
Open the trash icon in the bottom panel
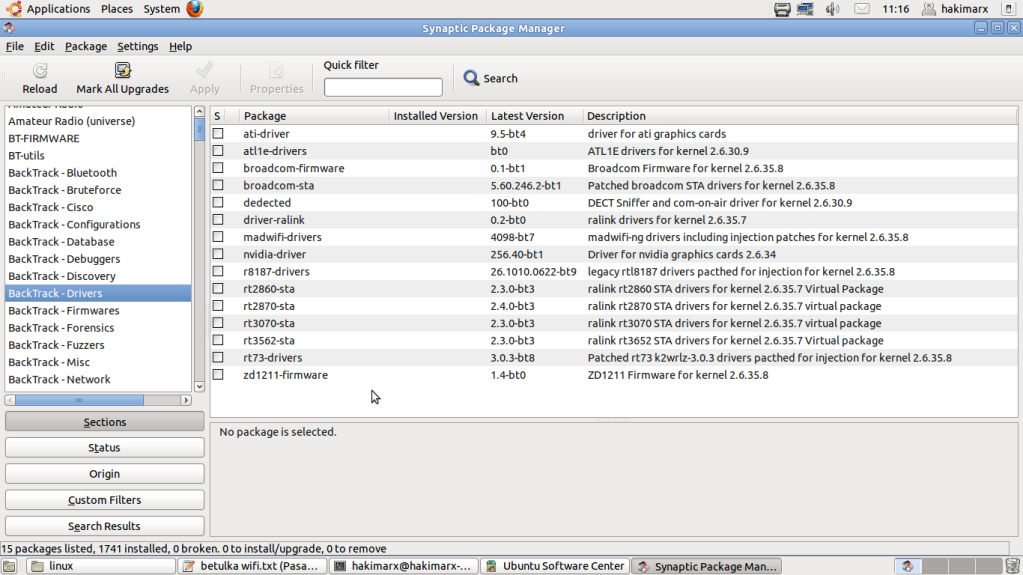point(1013,566)
